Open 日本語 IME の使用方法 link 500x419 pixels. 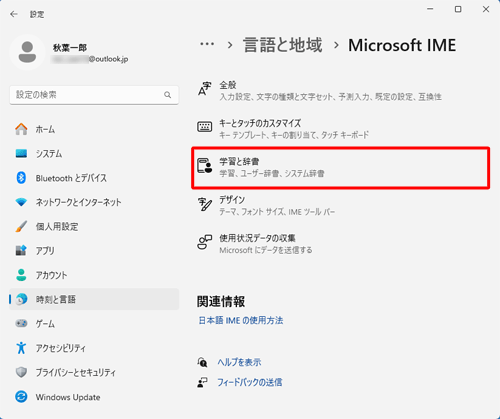(x=241, y=321)
